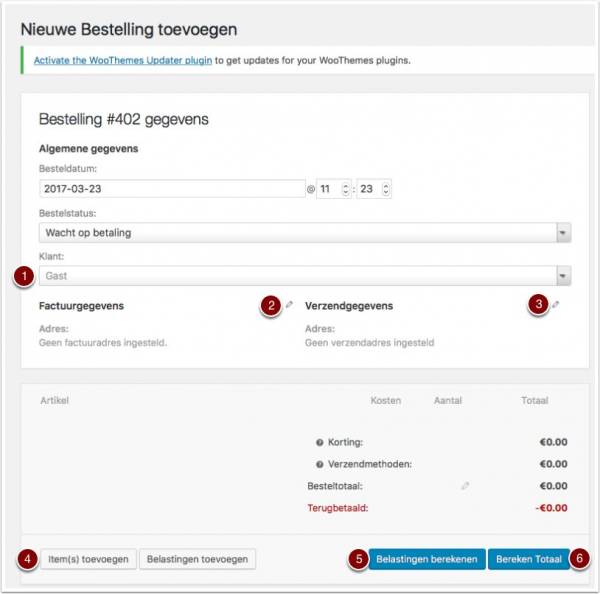Click the Artikel column header

55,400
